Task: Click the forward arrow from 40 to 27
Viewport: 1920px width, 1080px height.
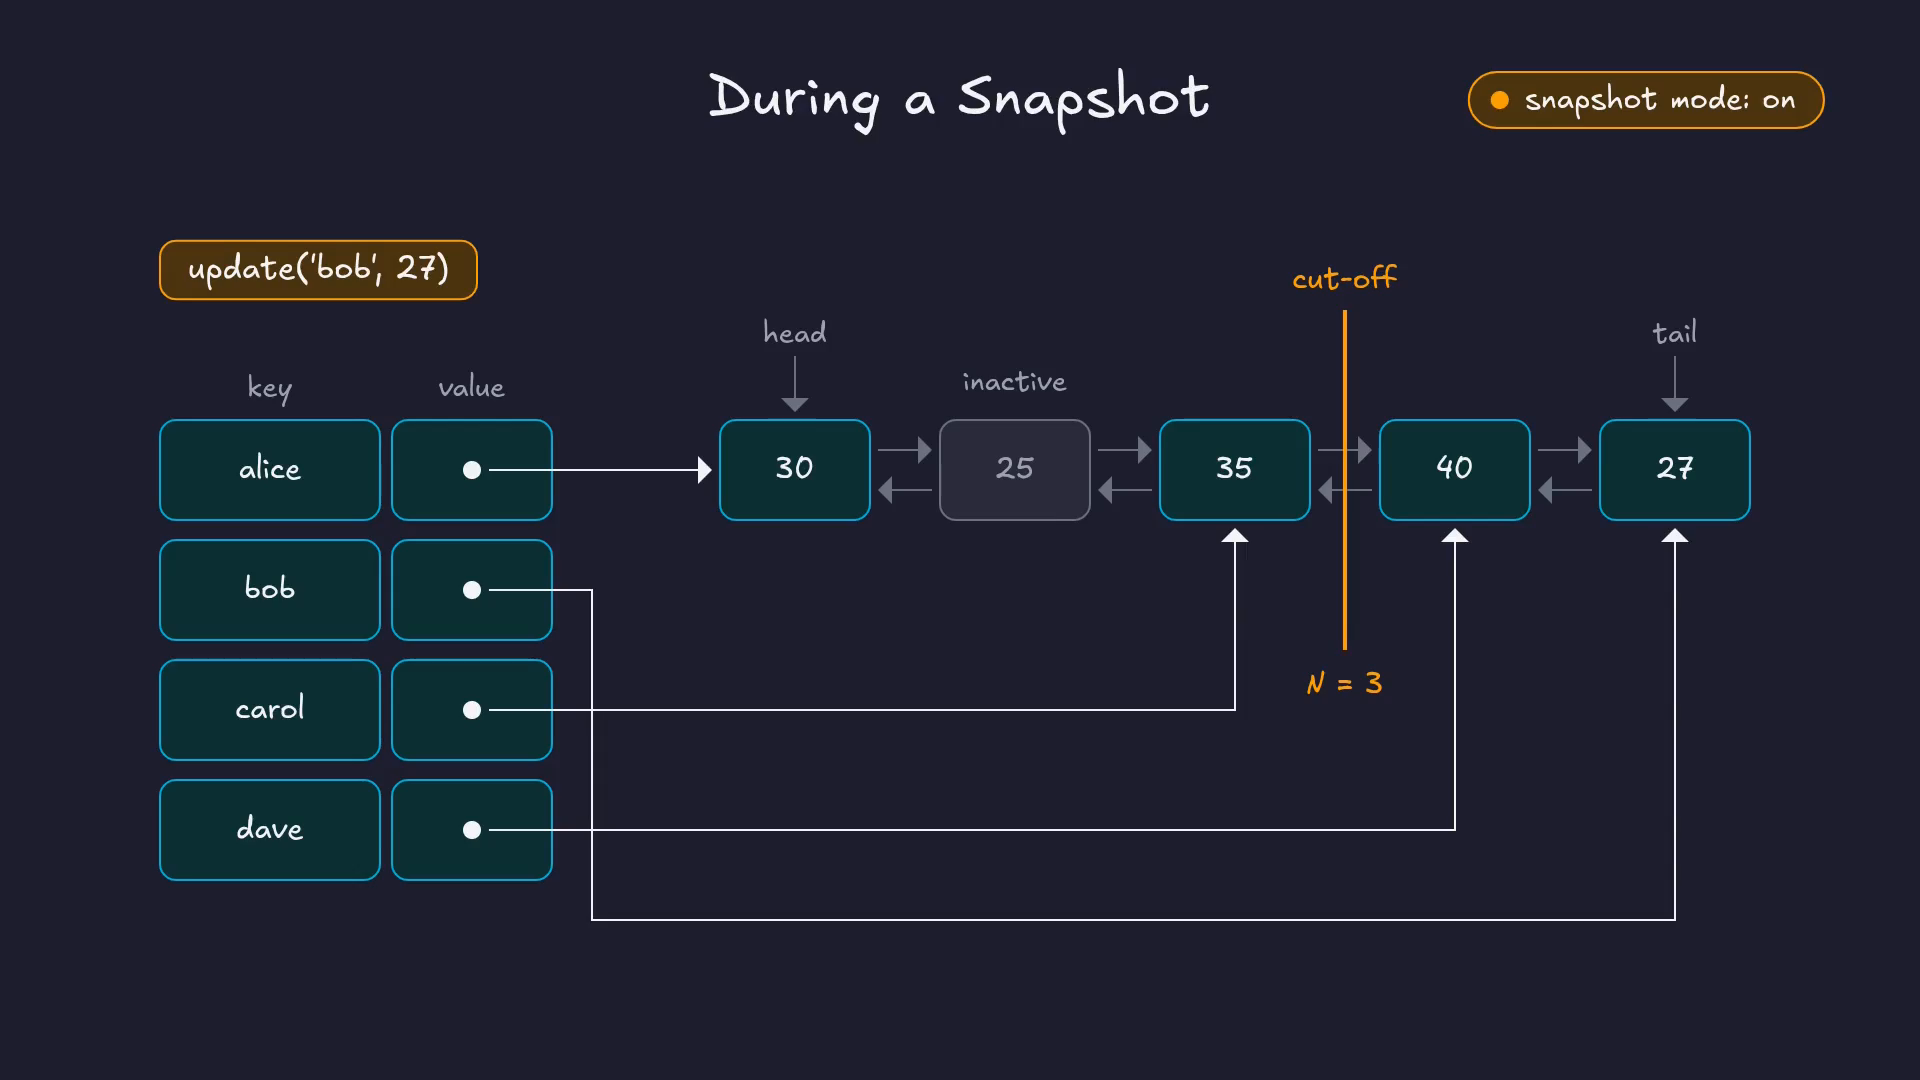Action: (x=1565, y=450)
